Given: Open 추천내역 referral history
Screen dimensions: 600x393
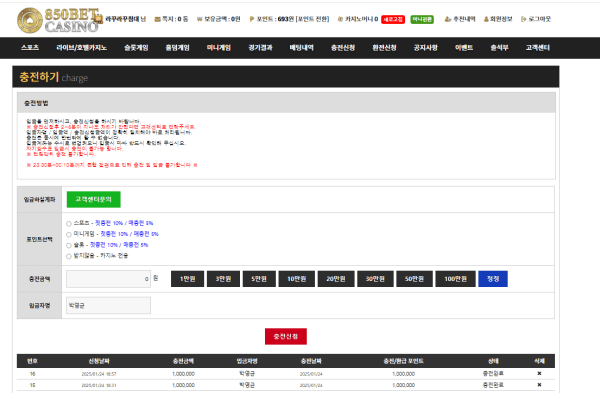Looking at the screenshot, I should point(460,19).
